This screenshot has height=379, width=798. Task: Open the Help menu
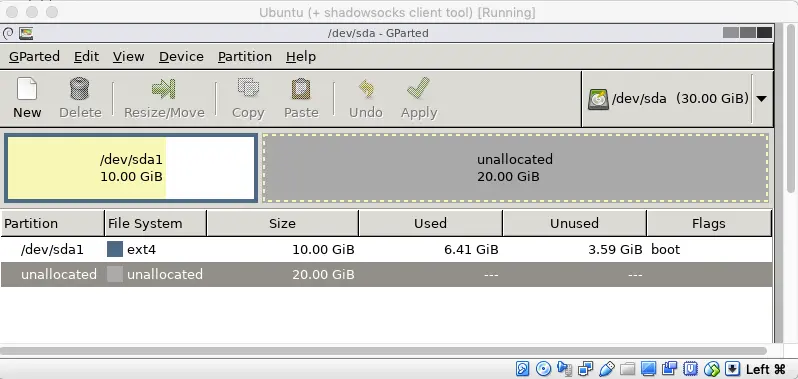click(301, 56)
